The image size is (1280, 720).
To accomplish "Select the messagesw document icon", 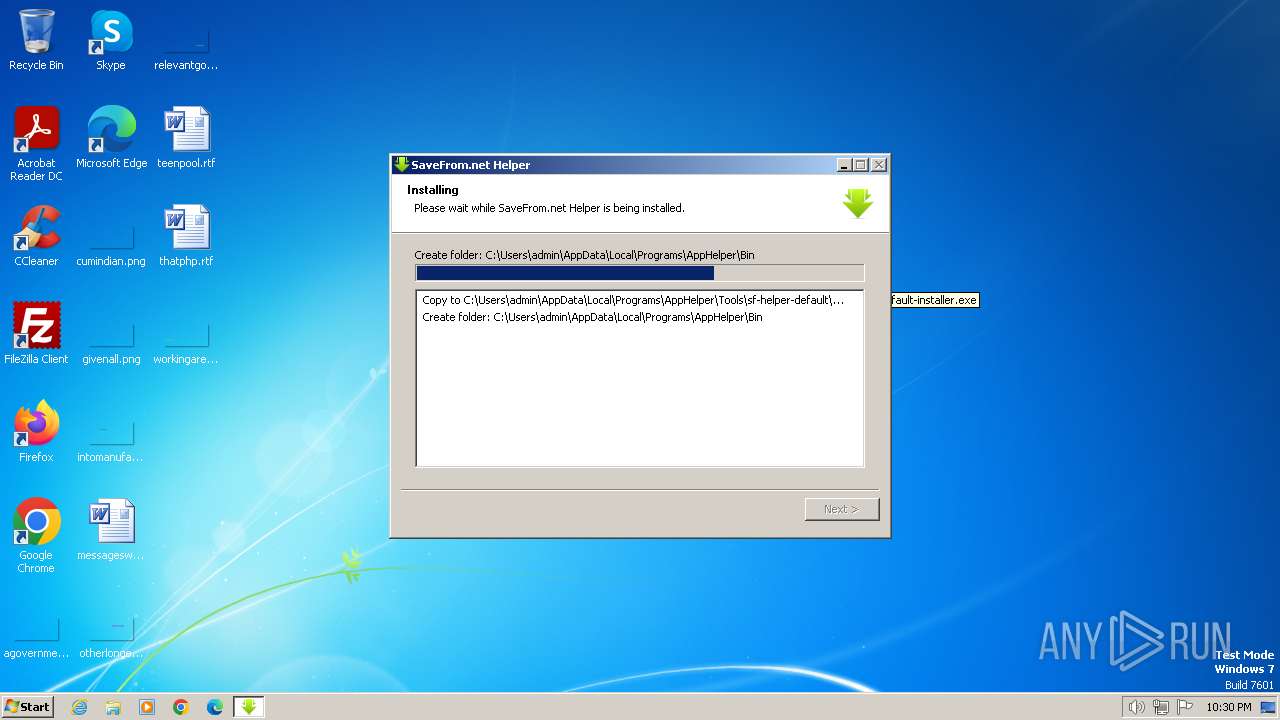I will 111,530.
